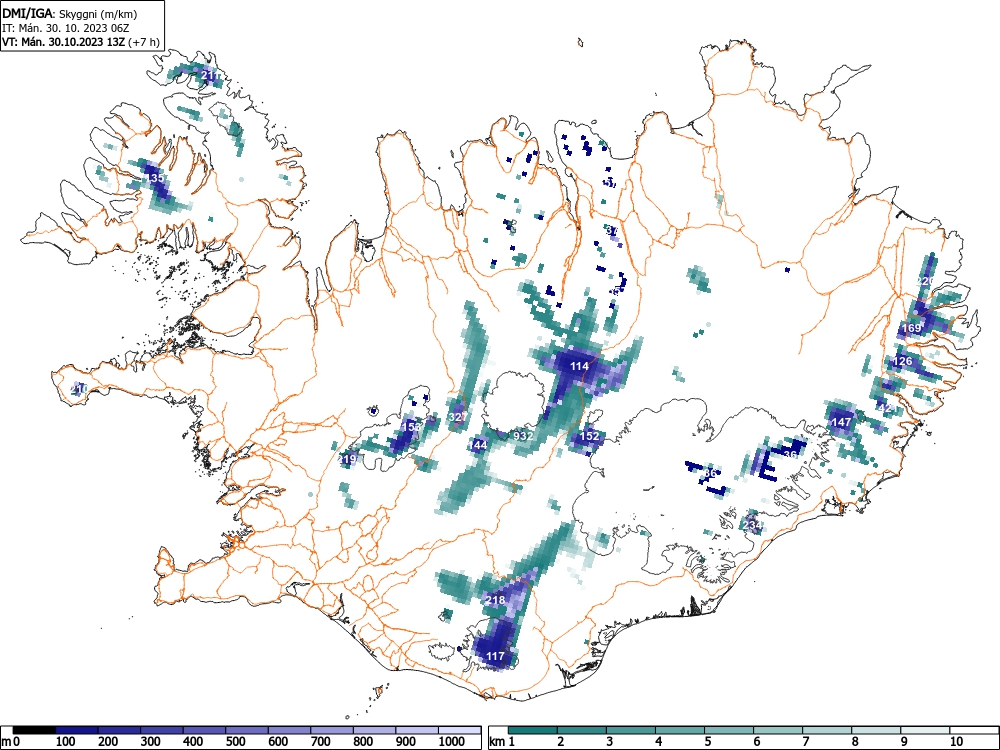Click the "500" tick label in the metre legend
The height and width of the screenshot is (750, 1000).
[x=235, y=742]
